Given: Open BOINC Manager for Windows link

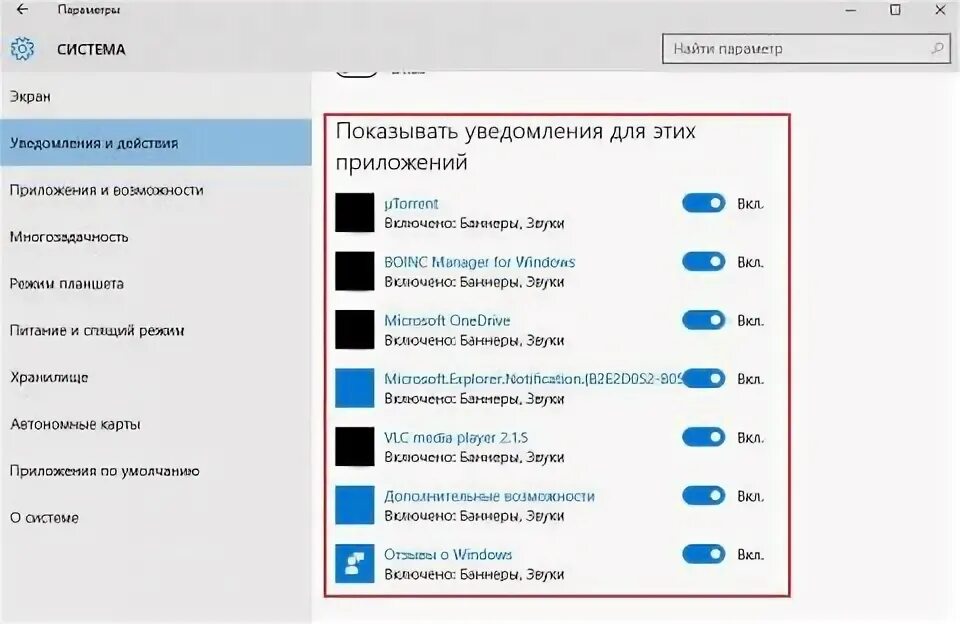Looking at the screenshot, I should (x=479, y=262).
